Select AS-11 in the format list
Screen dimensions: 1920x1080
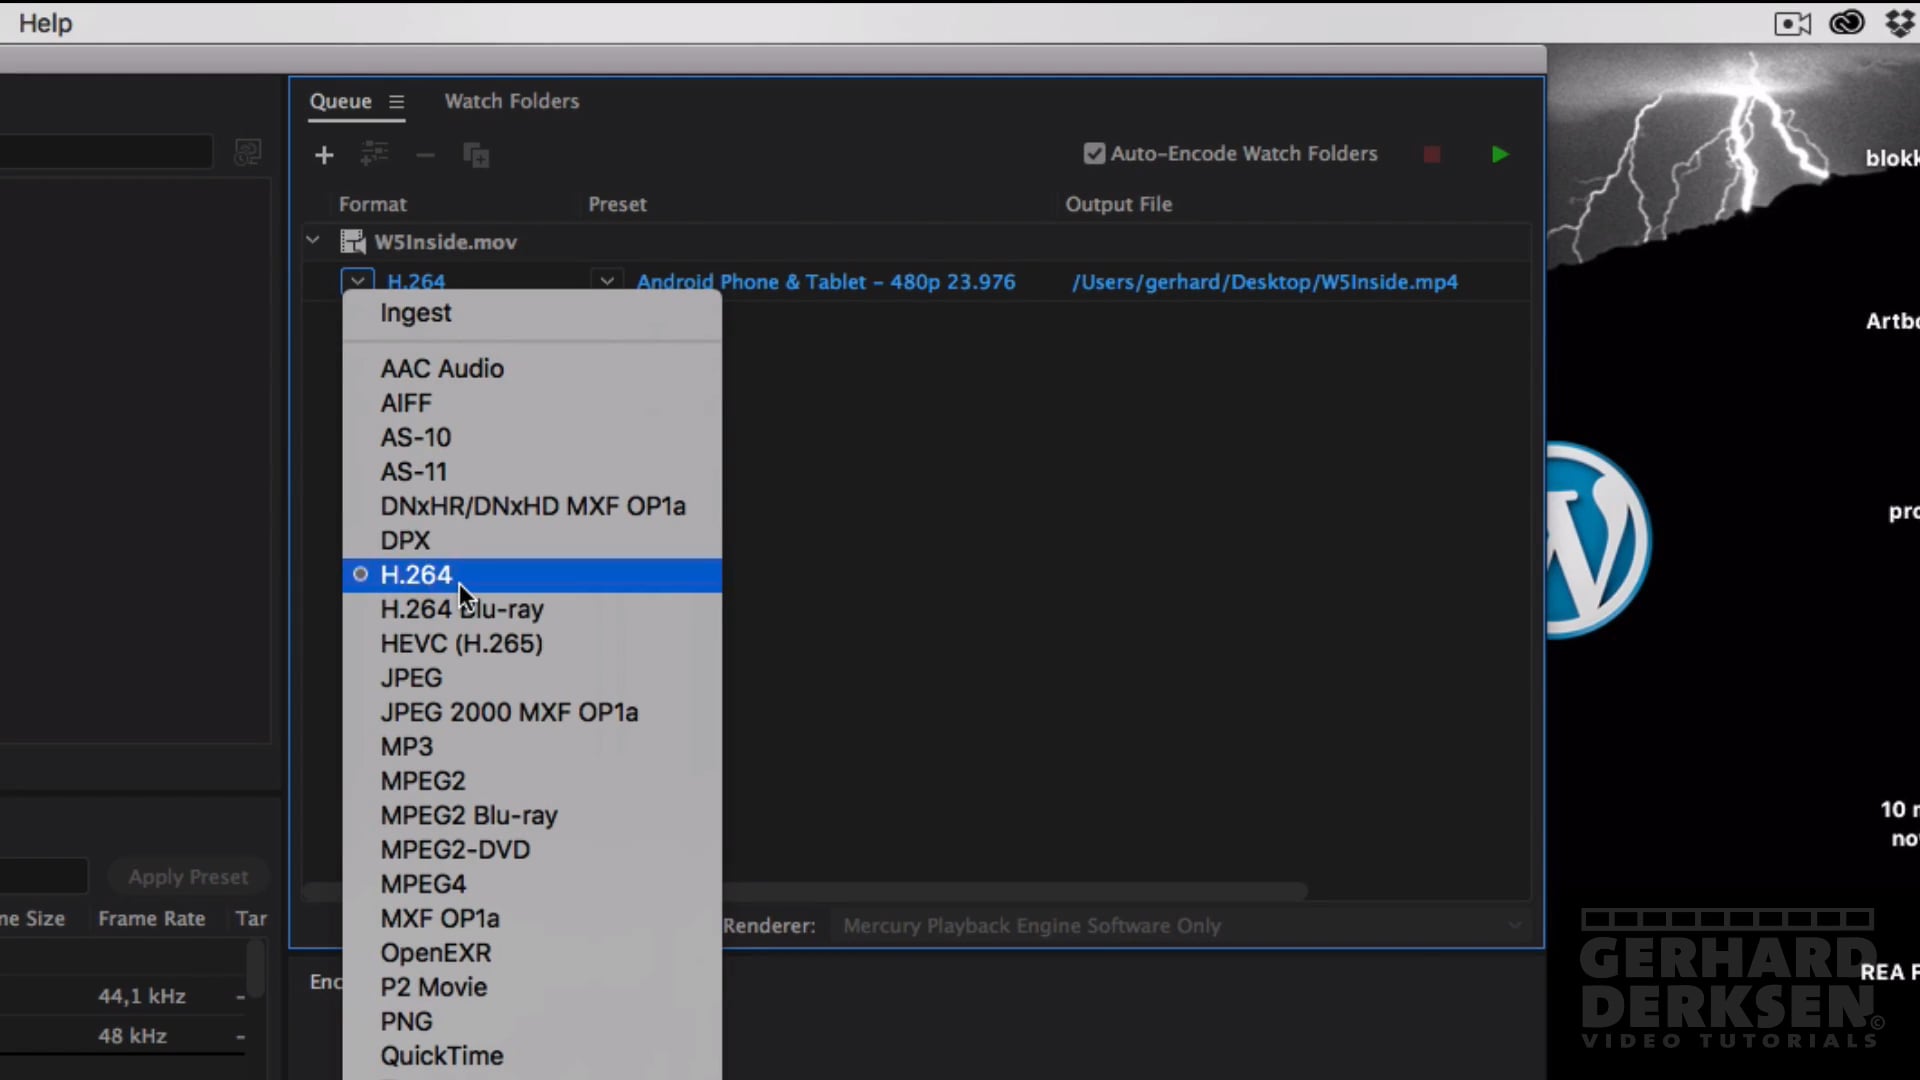point(532,472)
